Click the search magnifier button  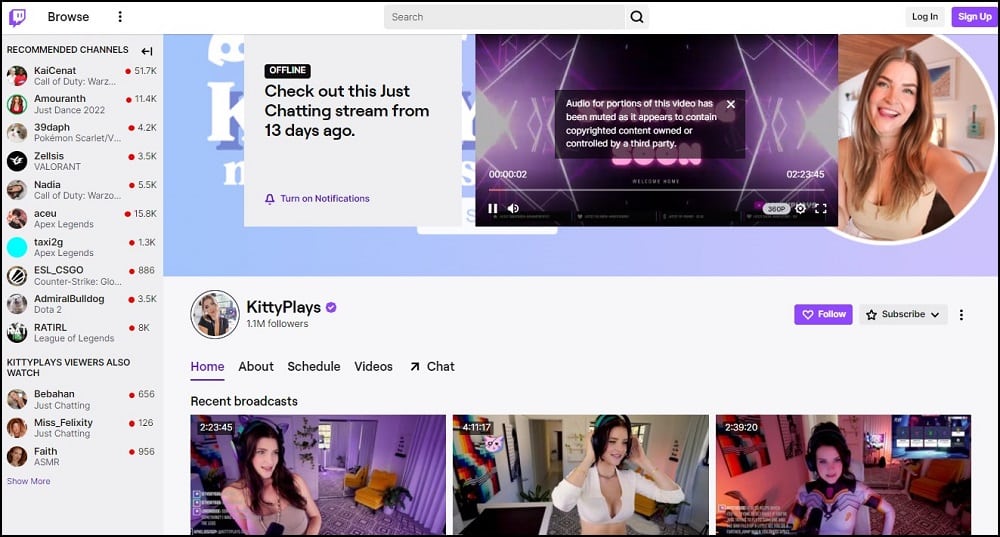pyautogui.click(x=636, y=17)
